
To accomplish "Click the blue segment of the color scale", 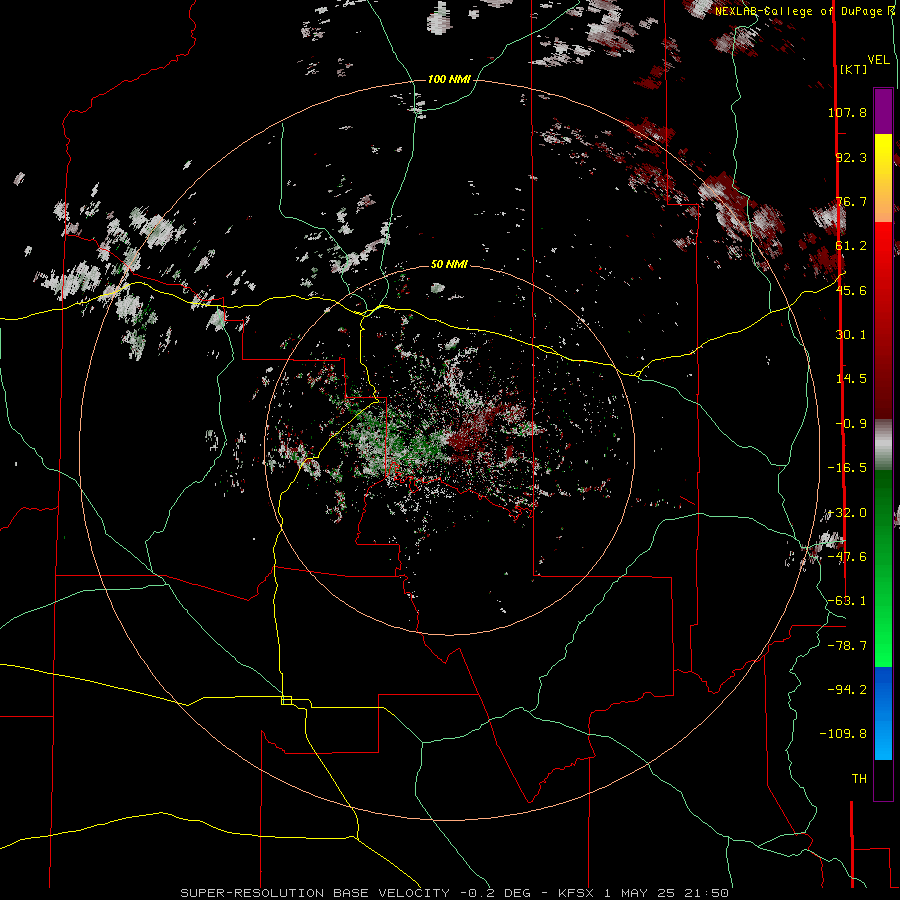I will (883, 713).
